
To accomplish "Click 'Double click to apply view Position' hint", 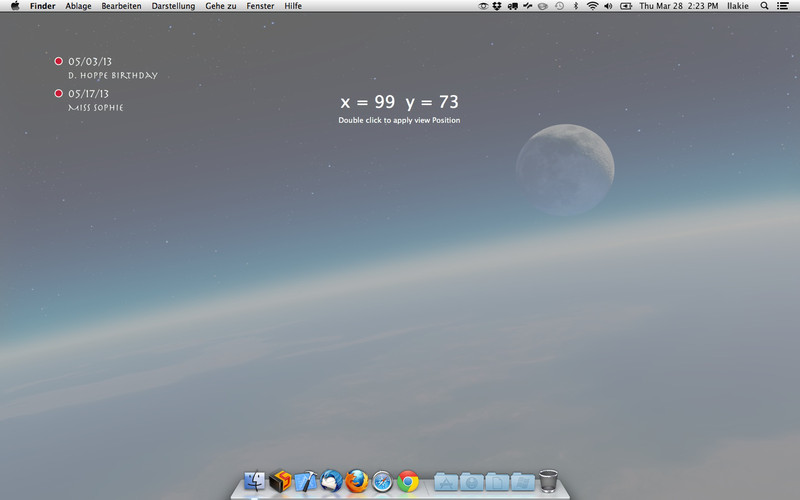I will tap(399, 120).
